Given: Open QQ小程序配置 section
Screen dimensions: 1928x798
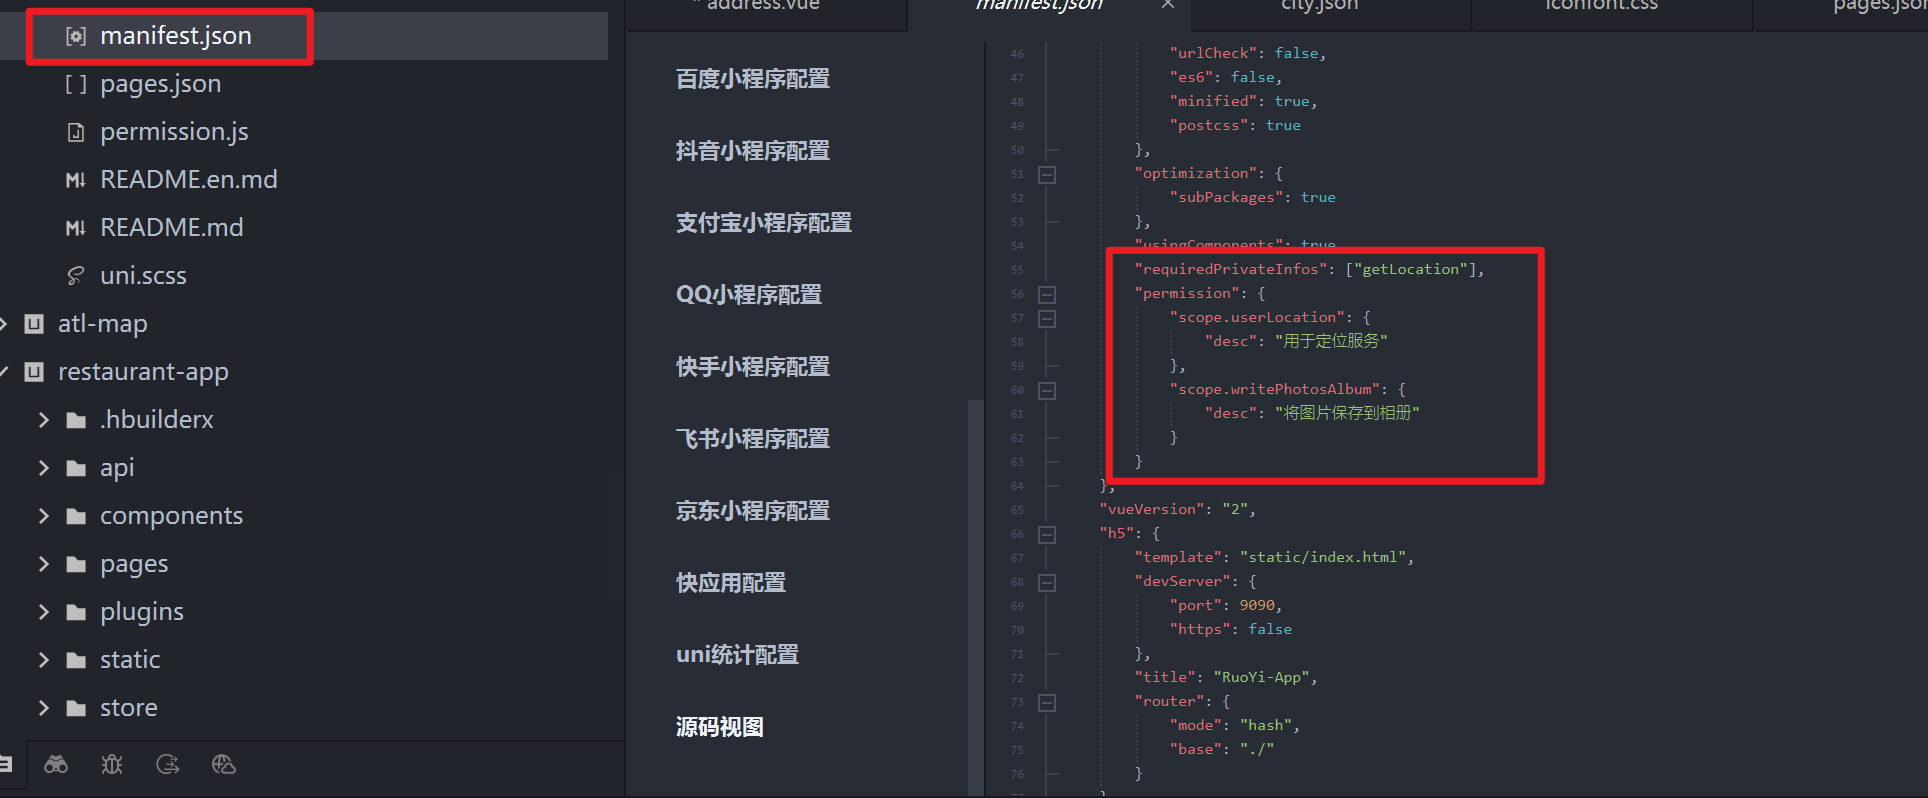Looking at the screenshot, I should pyautogui.click(x=749, y=295).
